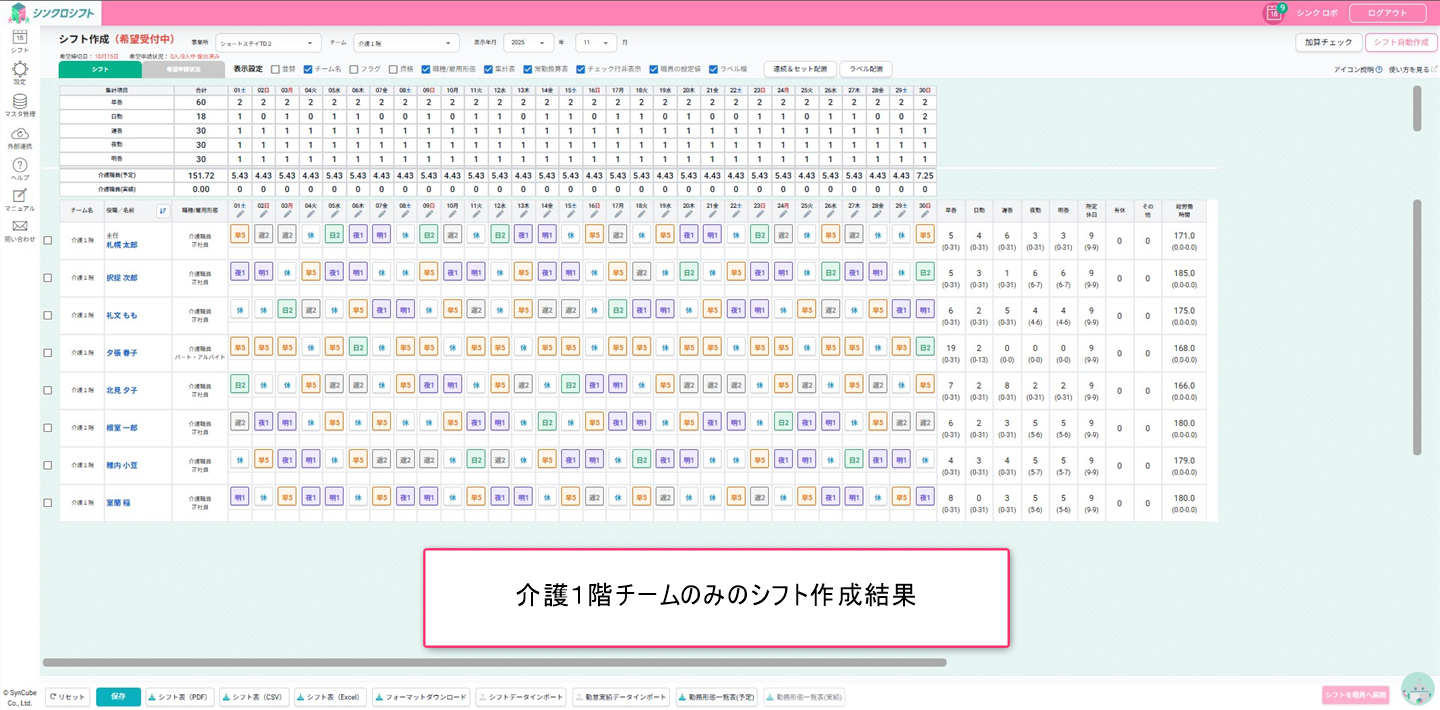Switch to the 希望申請状況 tab
The width and height of the screenshot is (1440, 710).
pyautogui.click(x=183, y=70)
